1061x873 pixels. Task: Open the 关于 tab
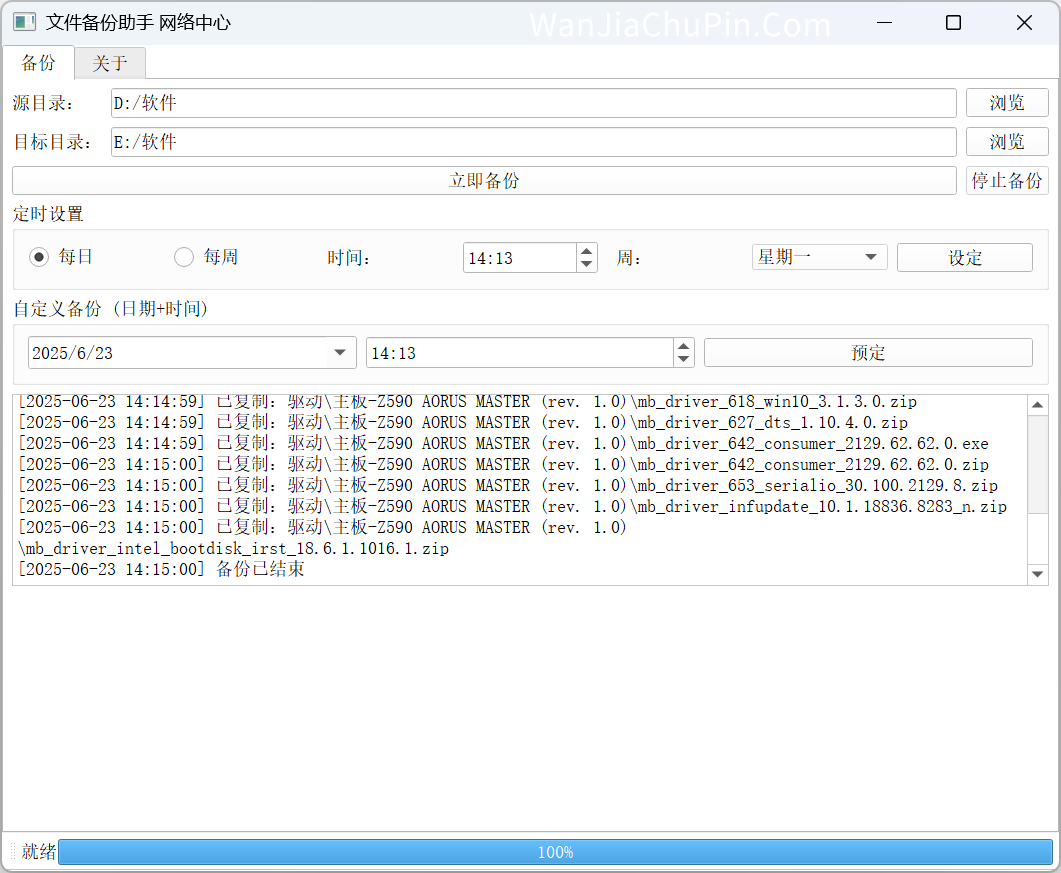click(x=110, y=64)
